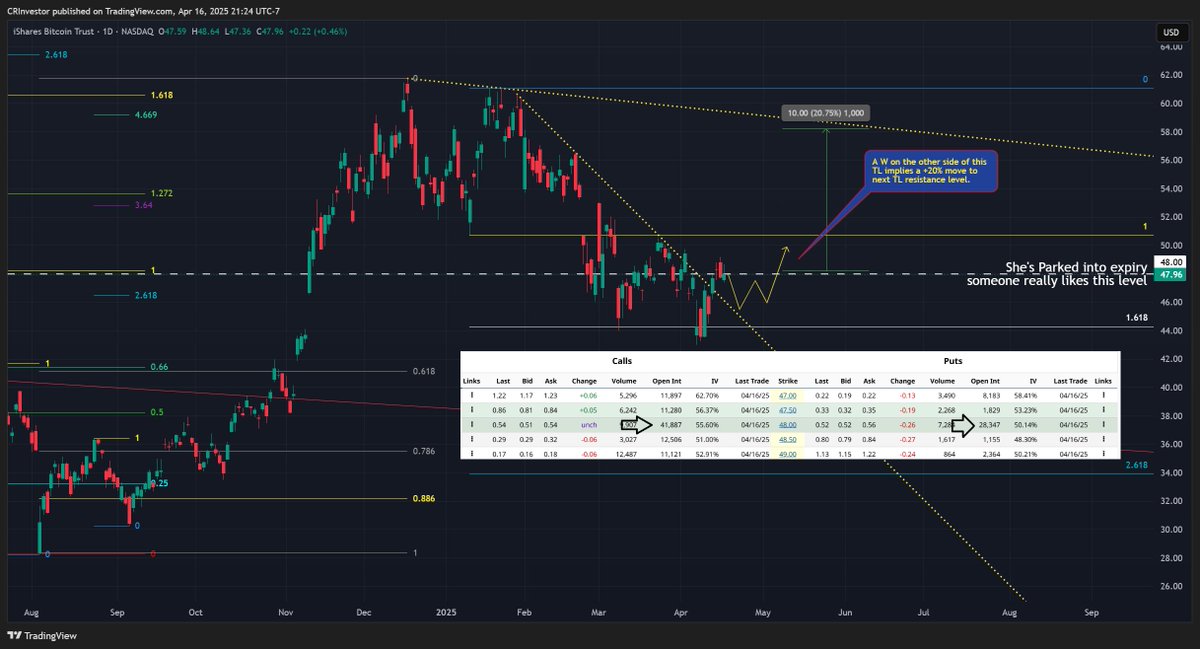Viewport: 1200px width, 649px height.
Task: Select the 0.886 Fibonacci level label
Action: (x=423, y=498)
